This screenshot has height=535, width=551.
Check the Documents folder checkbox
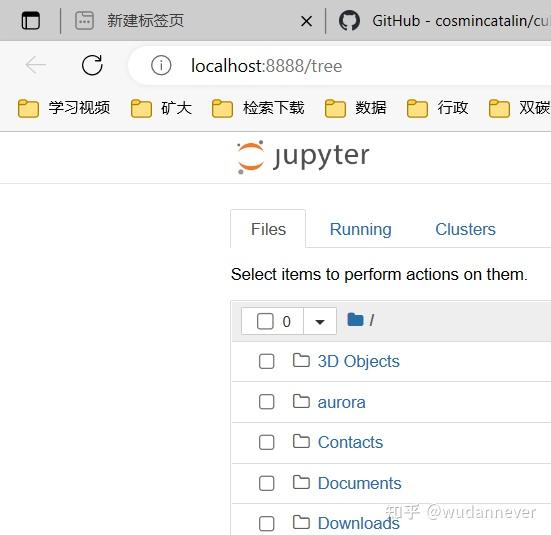pos(266,483)
